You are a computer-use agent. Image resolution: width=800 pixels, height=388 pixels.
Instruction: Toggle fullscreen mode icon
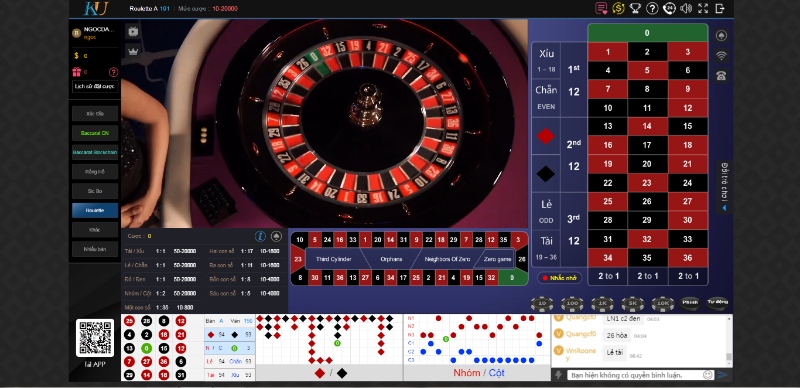coord(703,8)
